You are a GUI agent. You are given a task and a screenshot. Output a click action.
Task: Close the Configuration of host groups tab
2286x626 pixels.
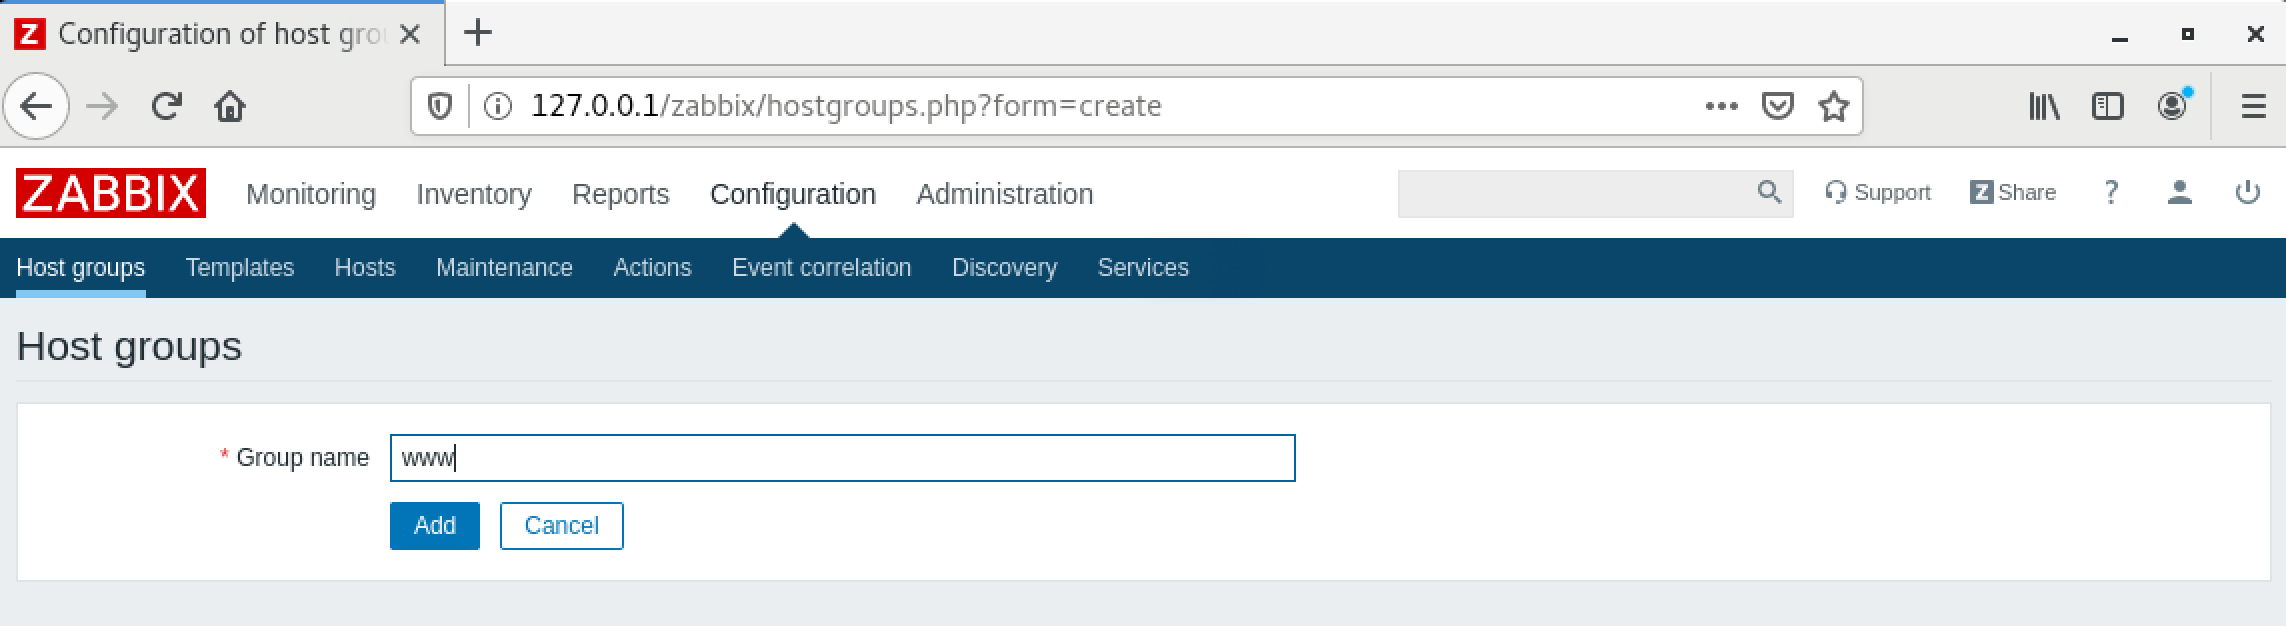(409, 34)
